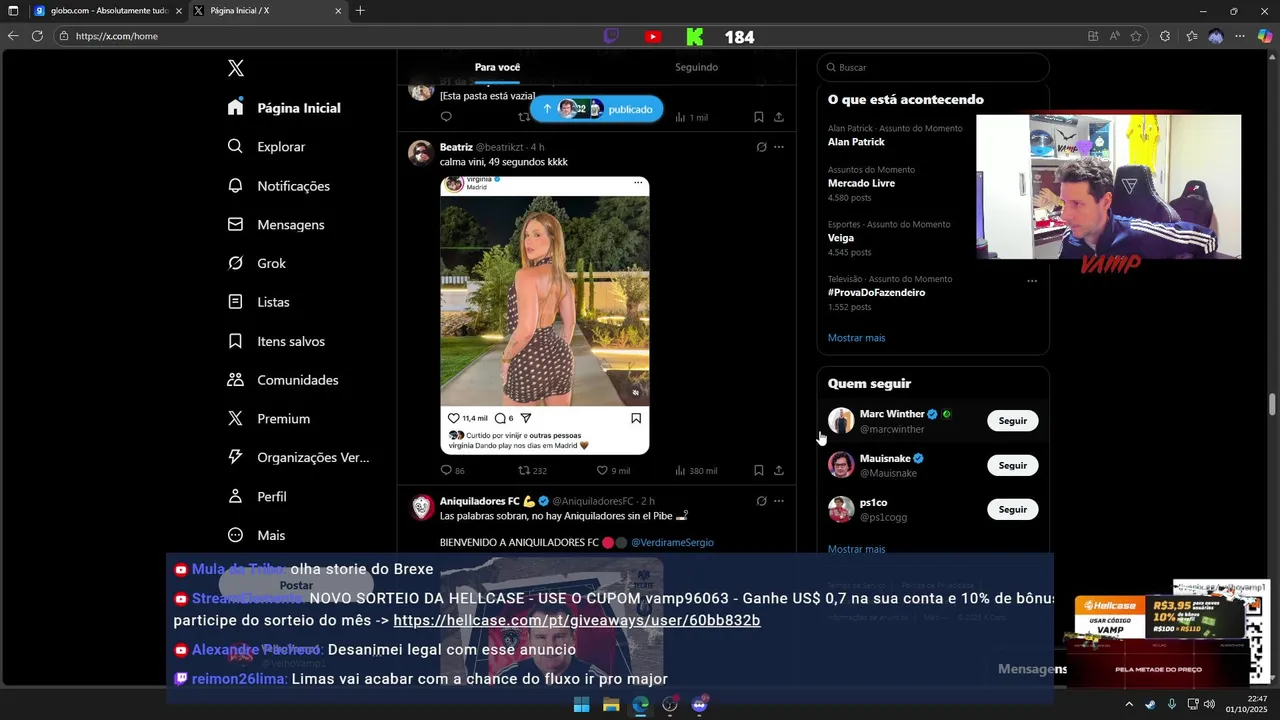Open more options for #ProvaDoFazendeiro trend
The image size is (1280, 720).
click(1032, 281)
